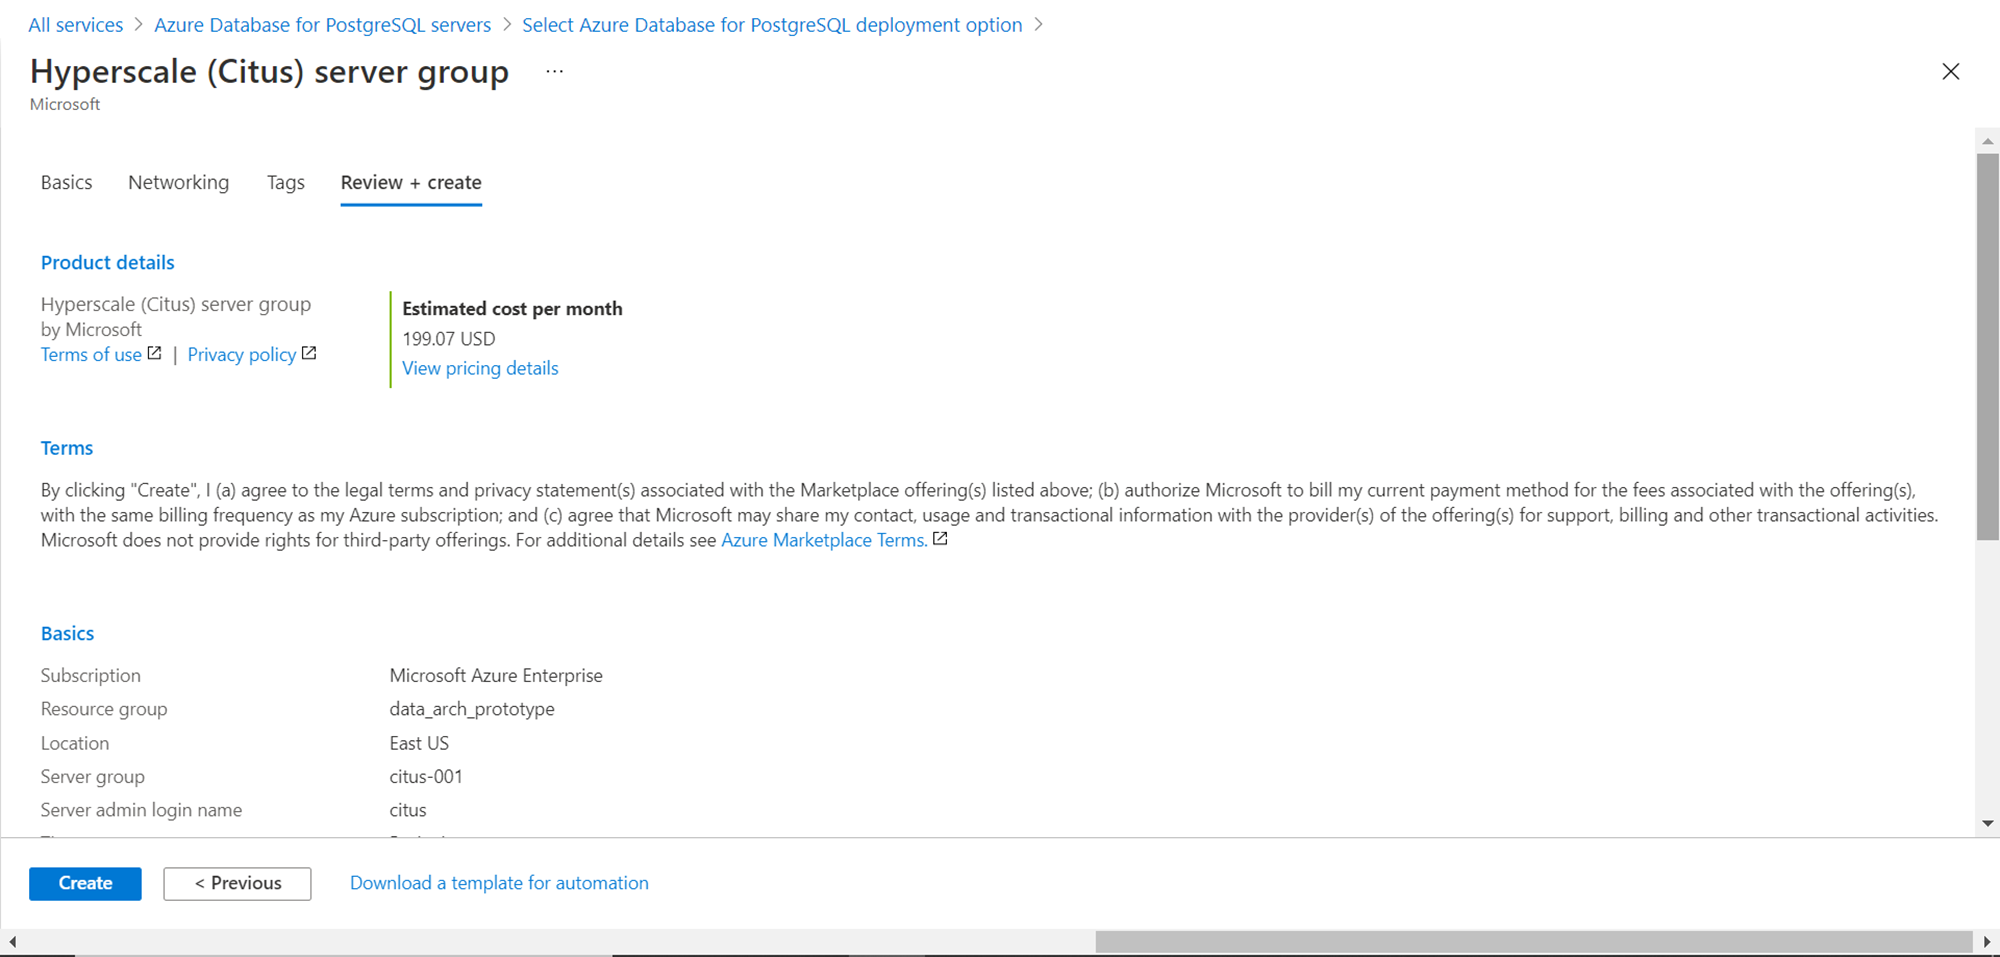Go to Azure Database for PostgreSQL servers breadcrumb

click(322, 25)
